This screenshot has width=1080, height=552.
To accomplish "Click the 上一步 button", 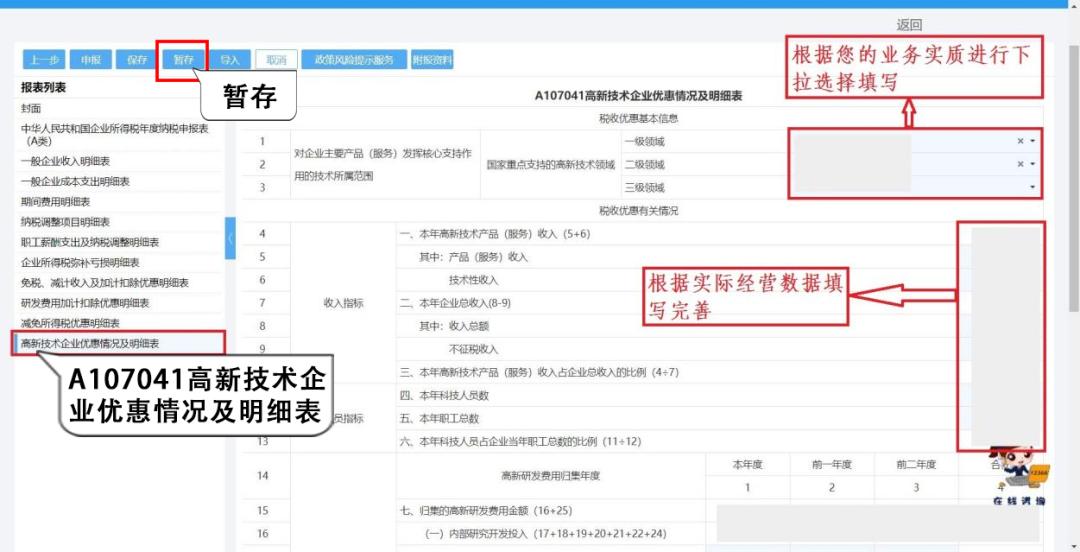I will point(43,60).
